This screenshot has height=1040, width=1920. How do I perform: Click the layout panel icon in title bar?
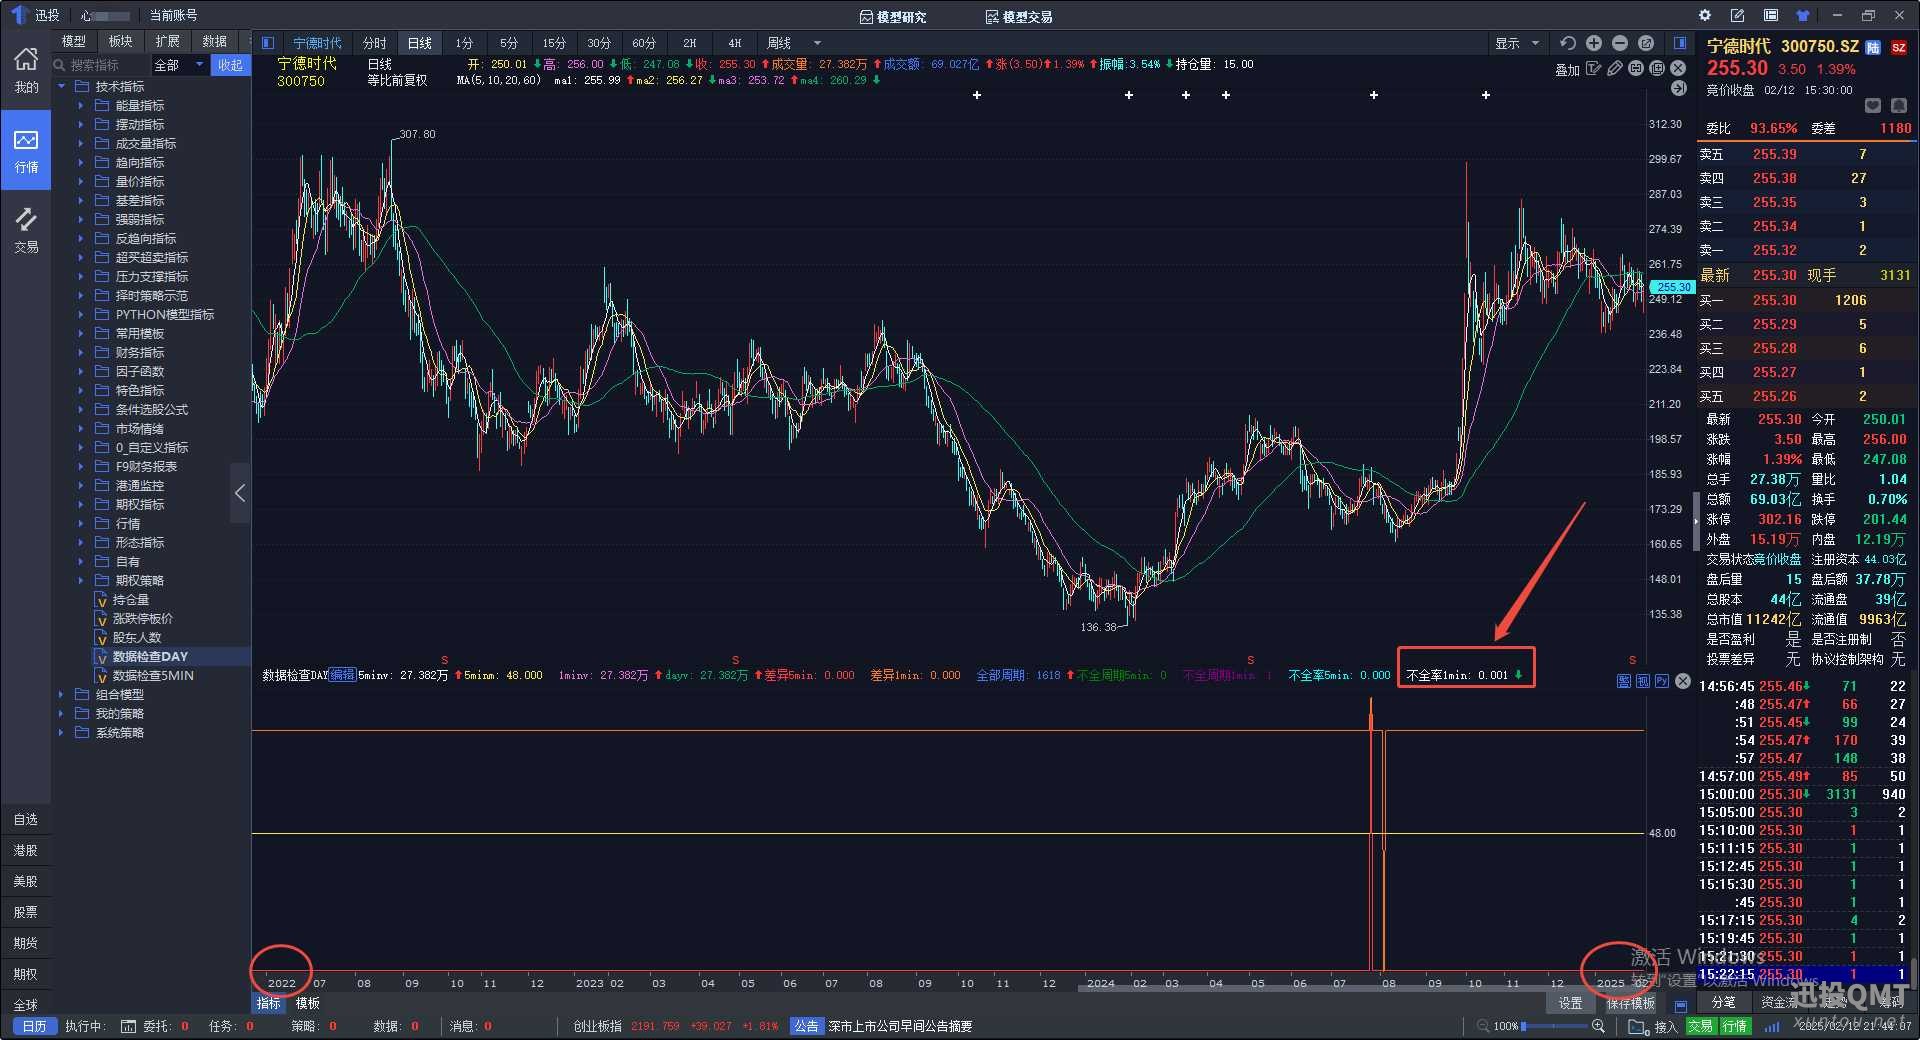coord(1770,15)
